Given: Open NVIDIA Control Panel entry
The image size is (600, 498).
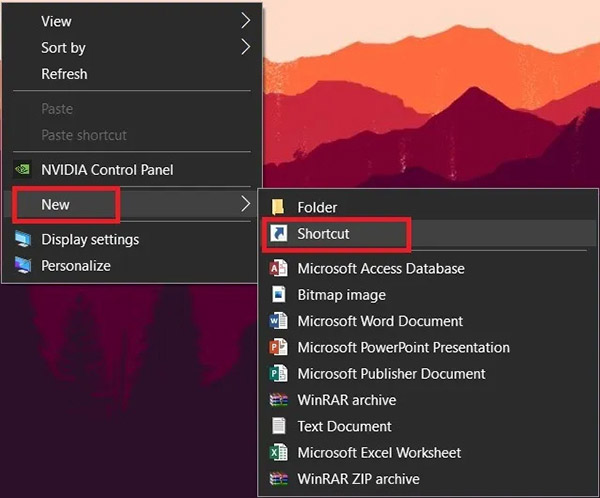Looking at the screenshot, I should (x=132, y=170).
